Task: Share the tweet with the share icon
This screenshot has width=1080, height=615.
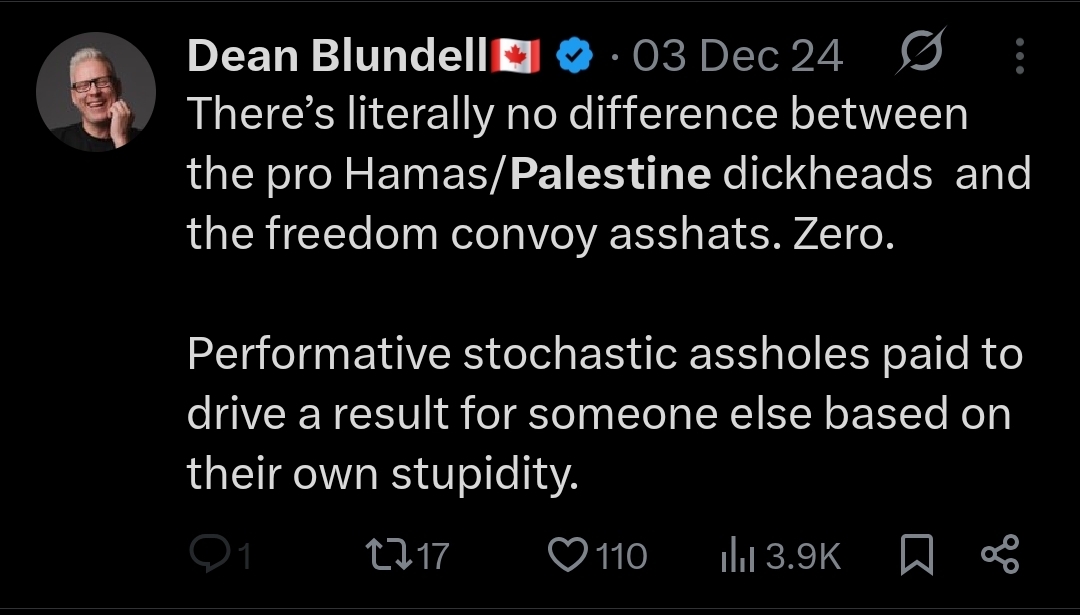Action: (999, 555)
